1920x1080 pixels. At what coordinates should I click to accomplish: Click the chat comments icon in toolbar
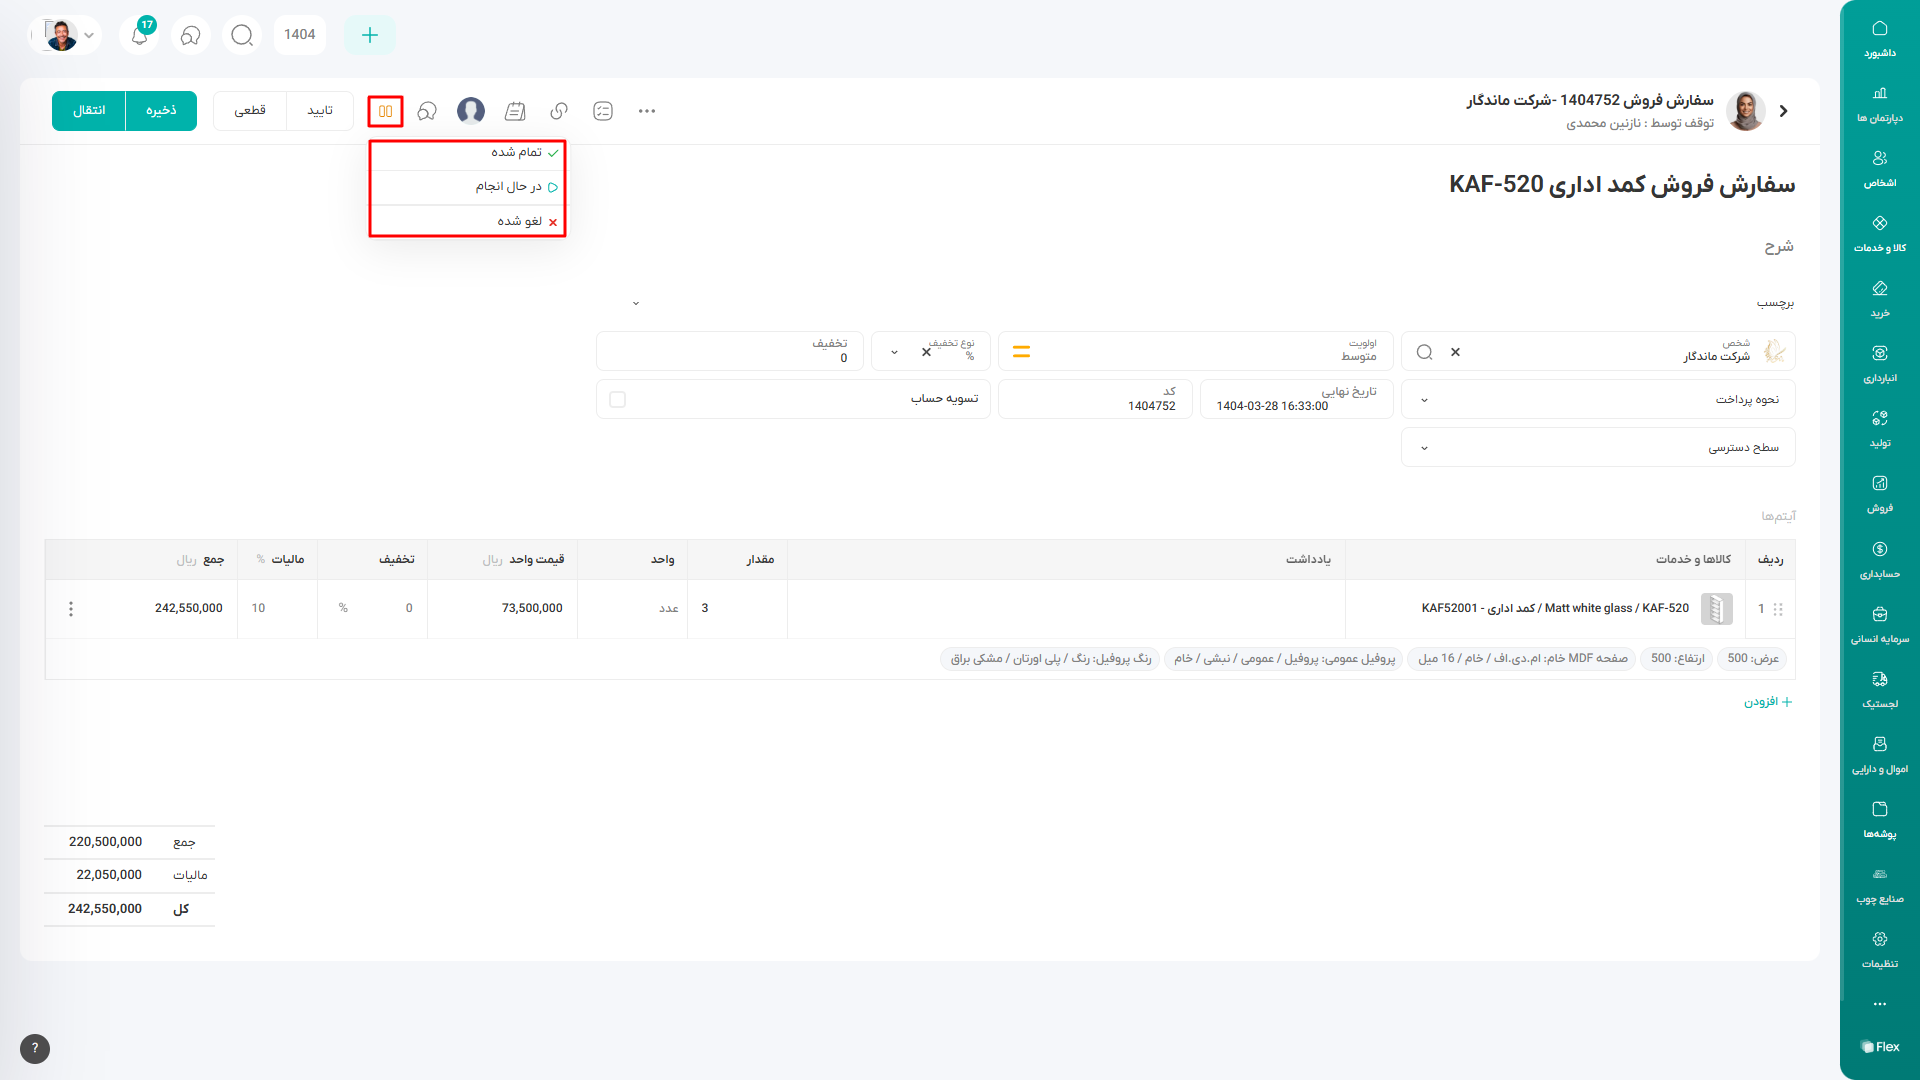427,111
